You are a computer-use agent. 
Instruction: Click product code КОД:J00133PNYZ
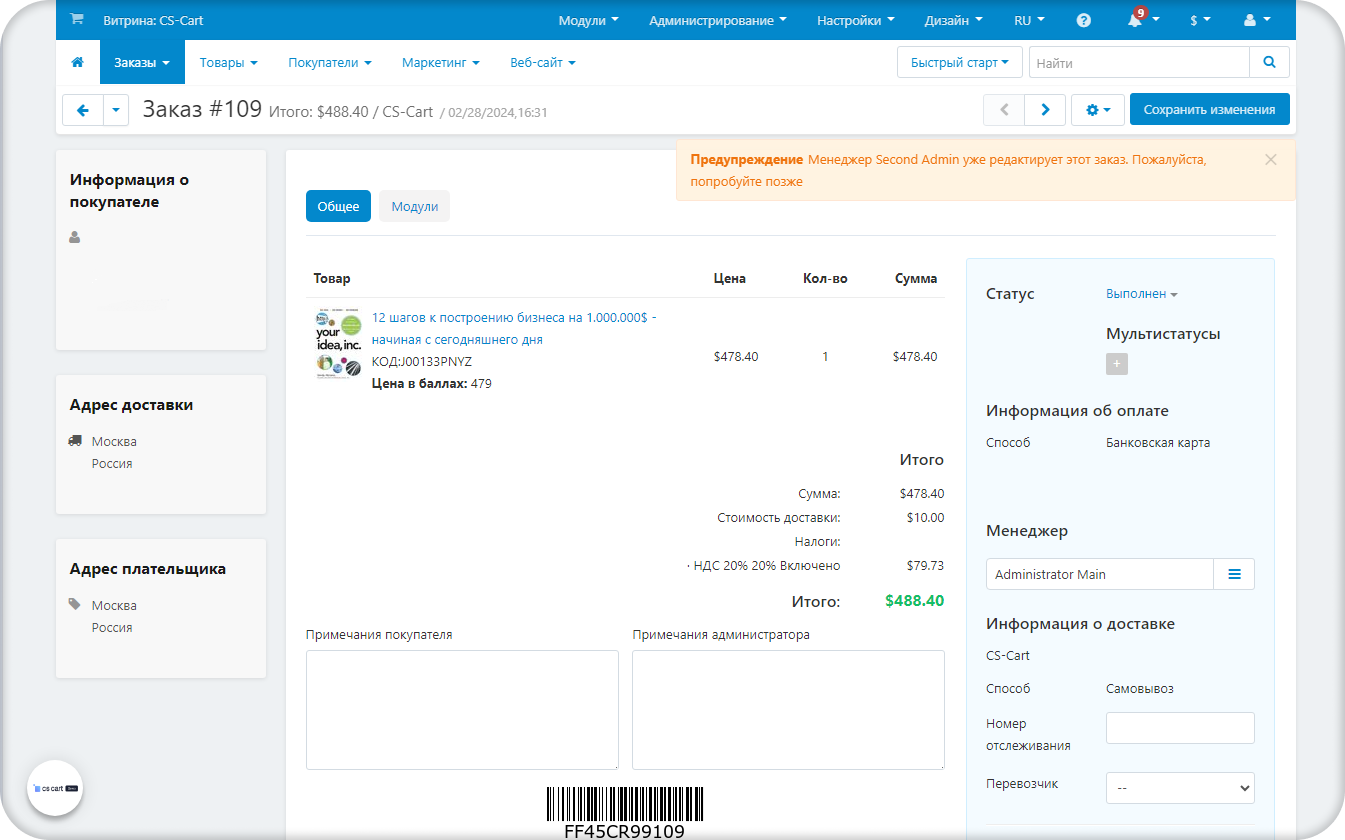pos(422,361)
